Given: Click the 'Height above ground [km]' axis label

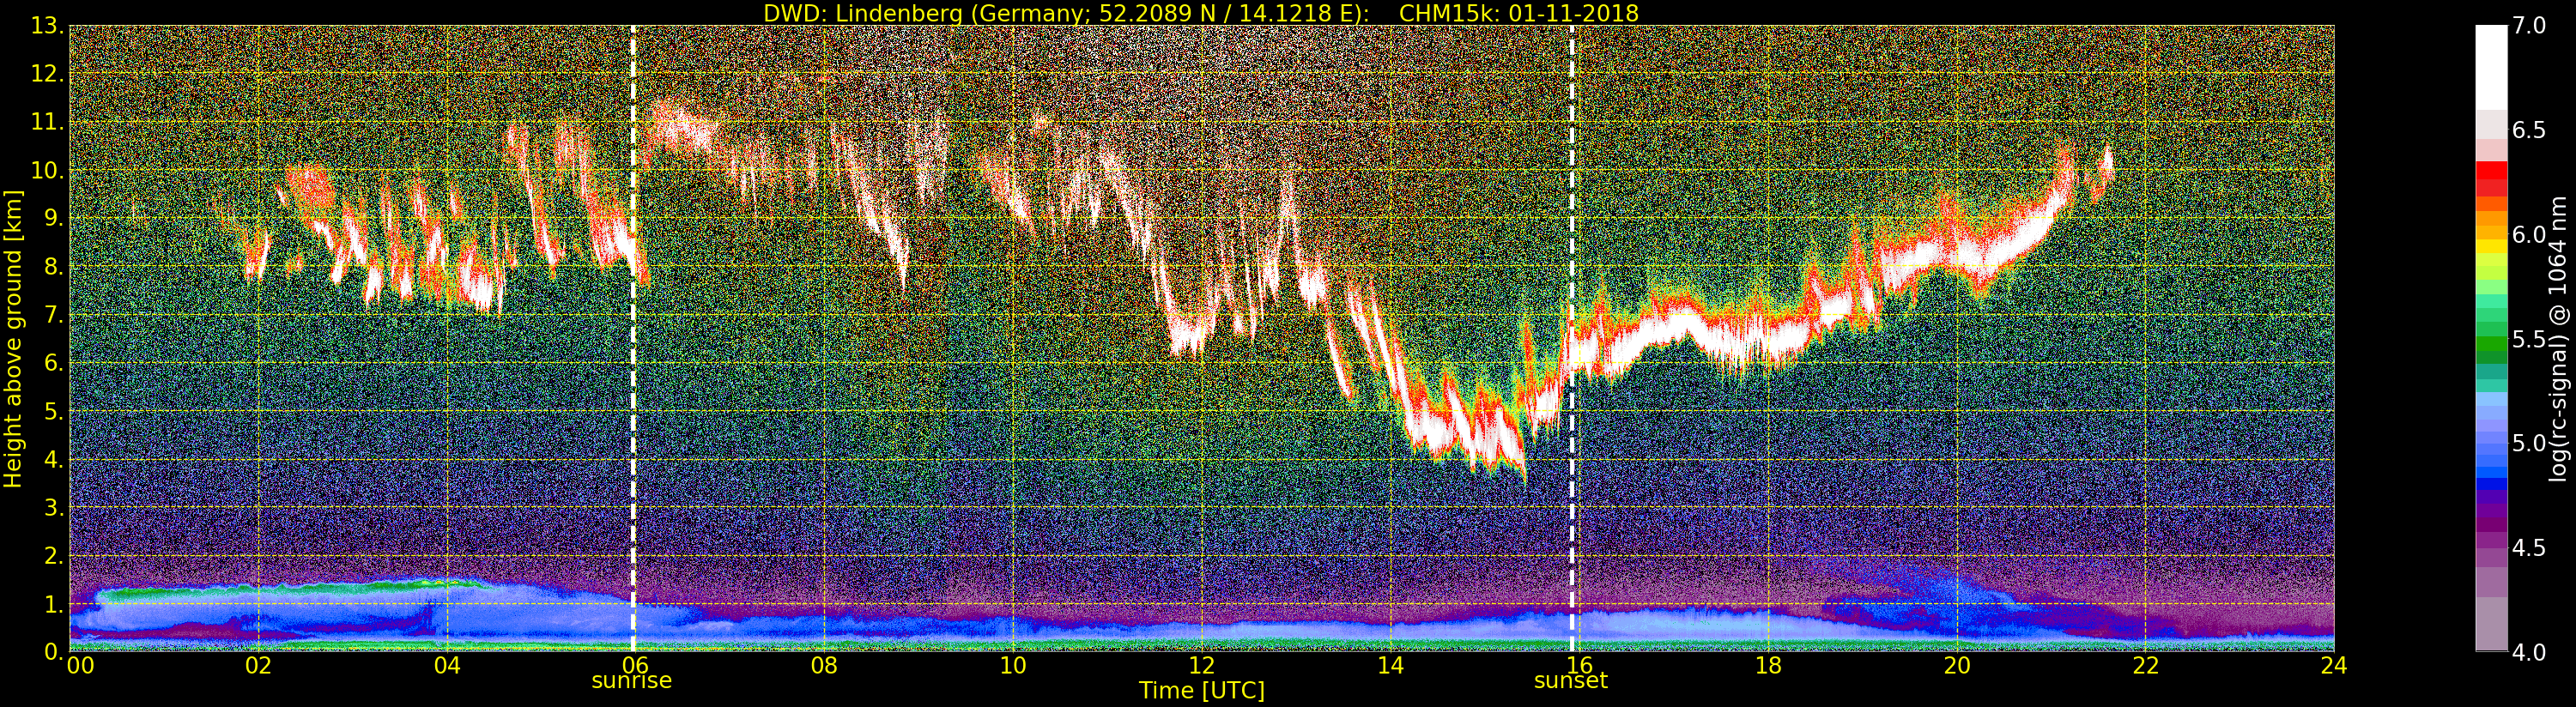Looking at the screenshot, I should [13, 339].
